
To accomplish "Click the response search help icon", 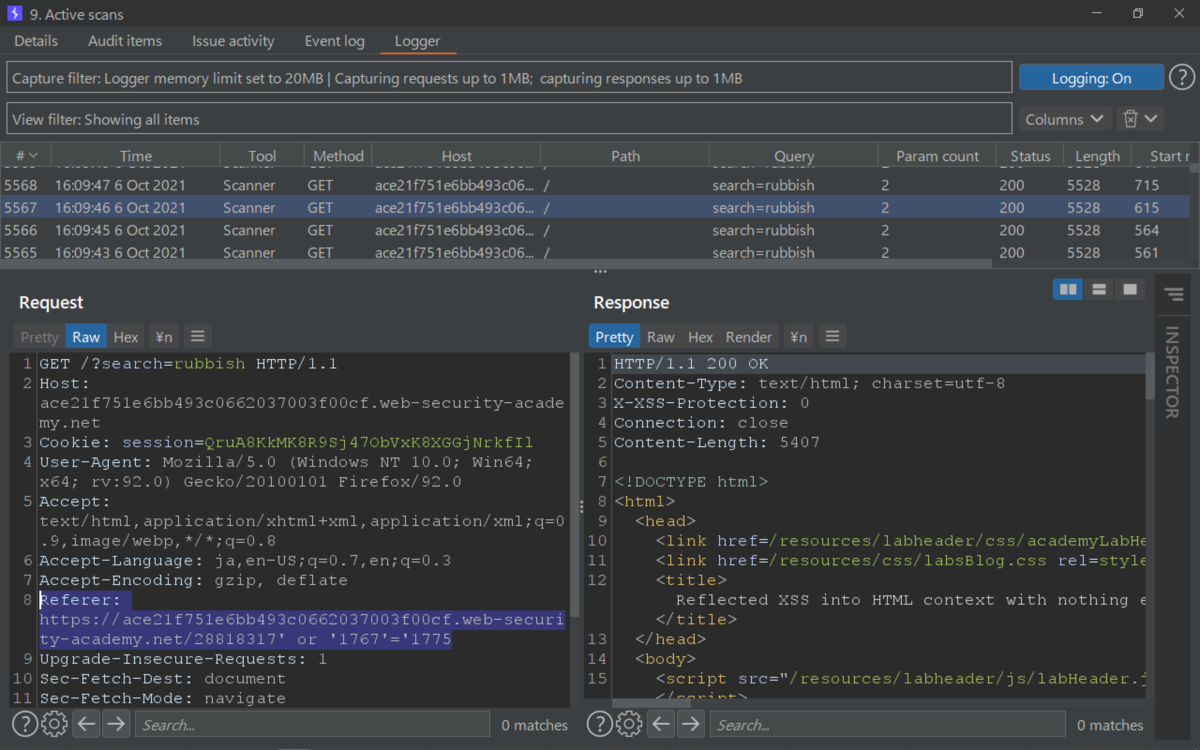I will tap(599, 725).
